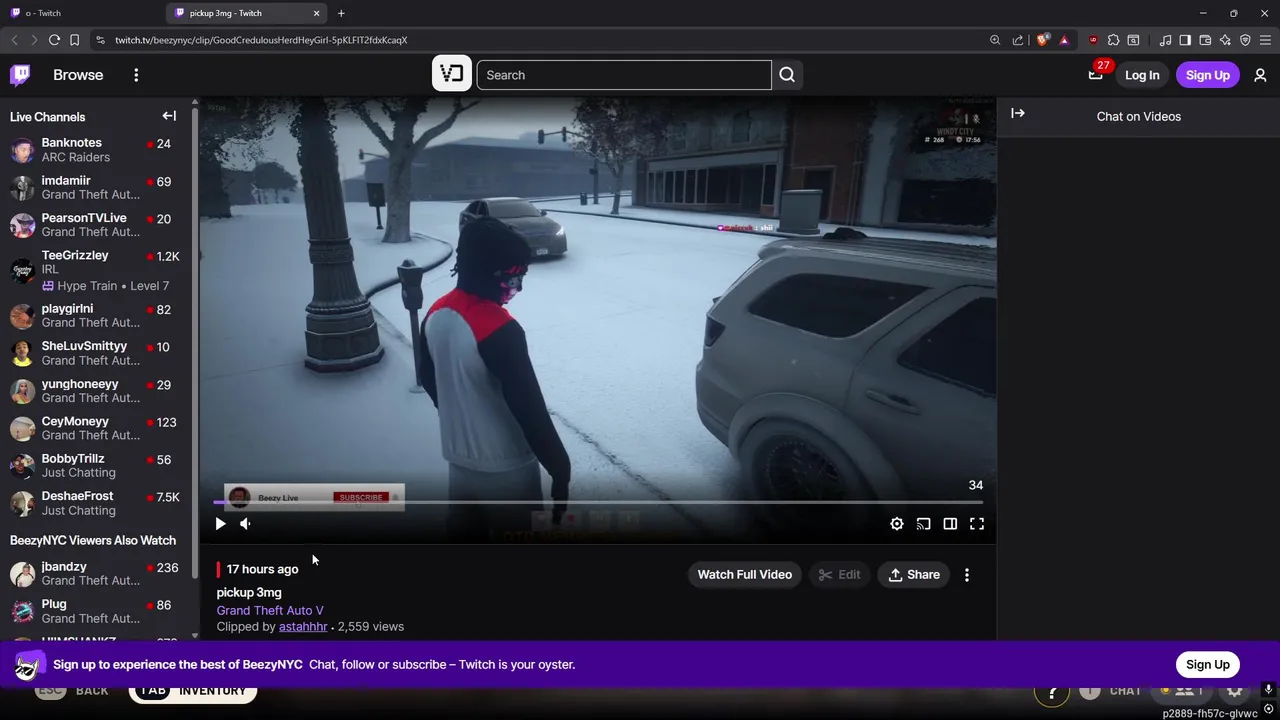Click Watch Full Video

745,574
